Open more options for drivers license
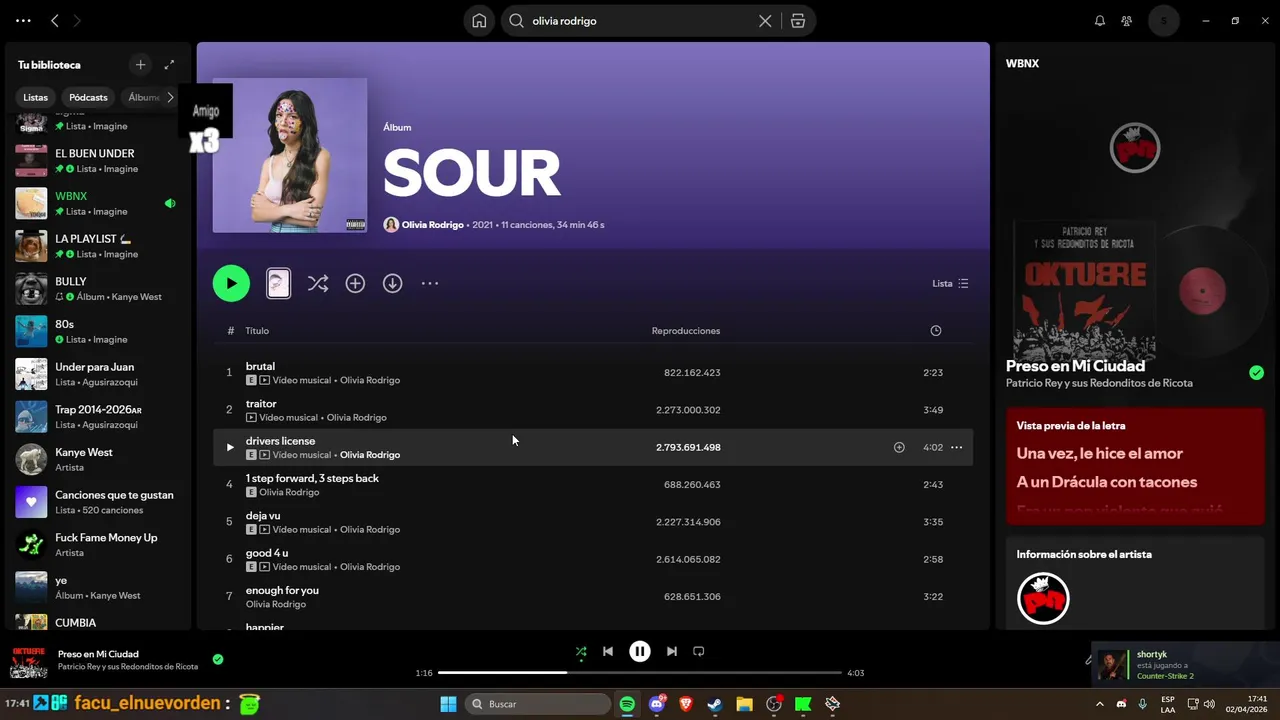The image size is (1280, 720). [957, 447]
